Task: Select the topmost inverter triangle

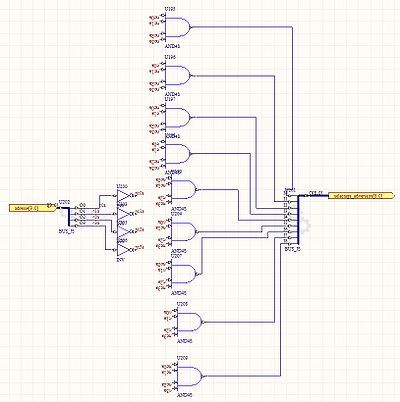Action: click(122, 196)
